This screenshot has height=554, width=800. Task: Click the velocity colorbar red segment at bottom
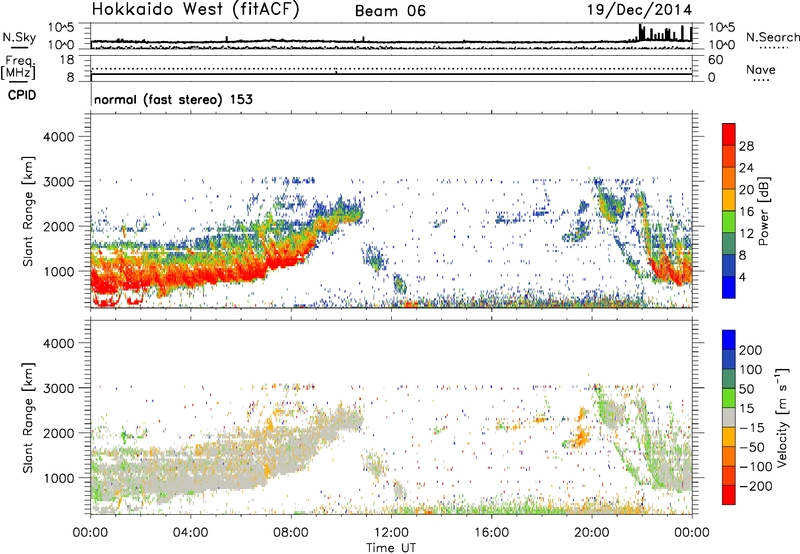pyautogui.click(x=729, y=495)
